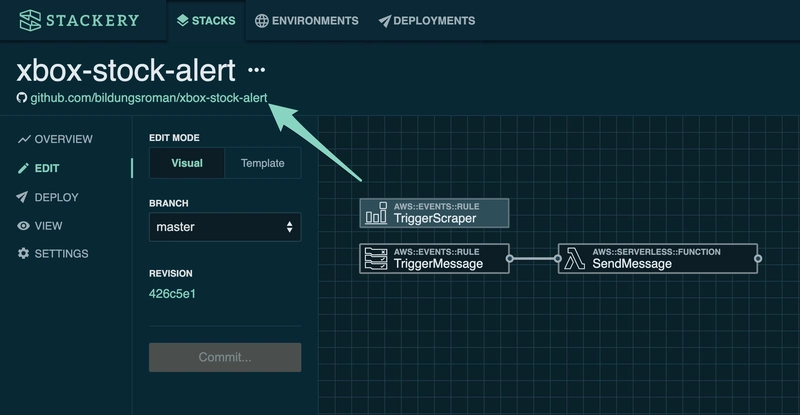Open the stack options ellipsis menu
The image size is (800, 415).
(x=257, y=70)
